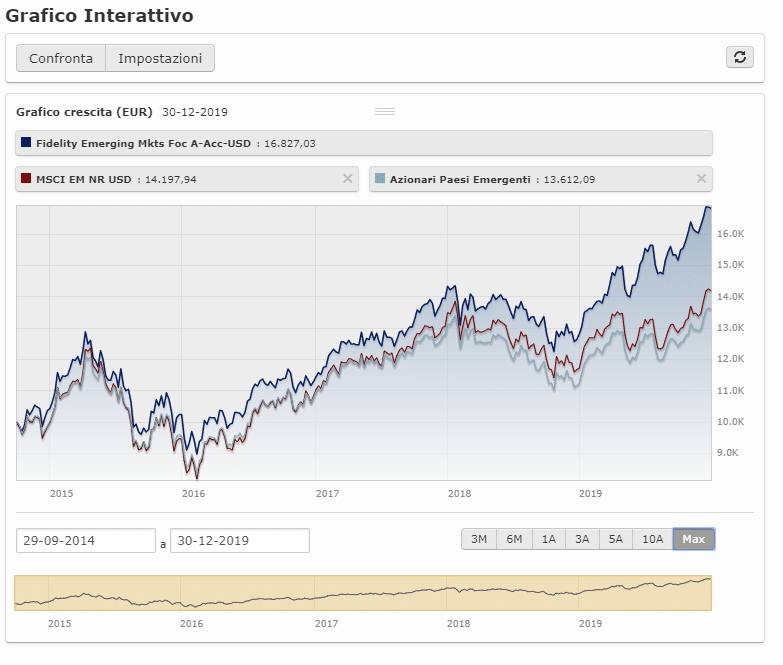Viewport: 783px width, 665px height.
Task: Click the Grafico Interattivo heading
Action: click(x=99, y=15)
